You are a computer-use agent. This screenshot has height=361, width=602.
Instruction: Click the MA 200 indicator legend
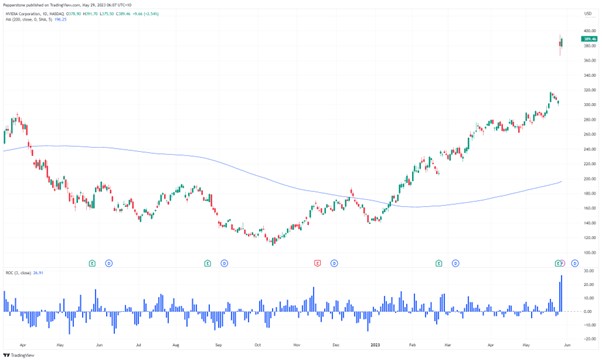28,19
